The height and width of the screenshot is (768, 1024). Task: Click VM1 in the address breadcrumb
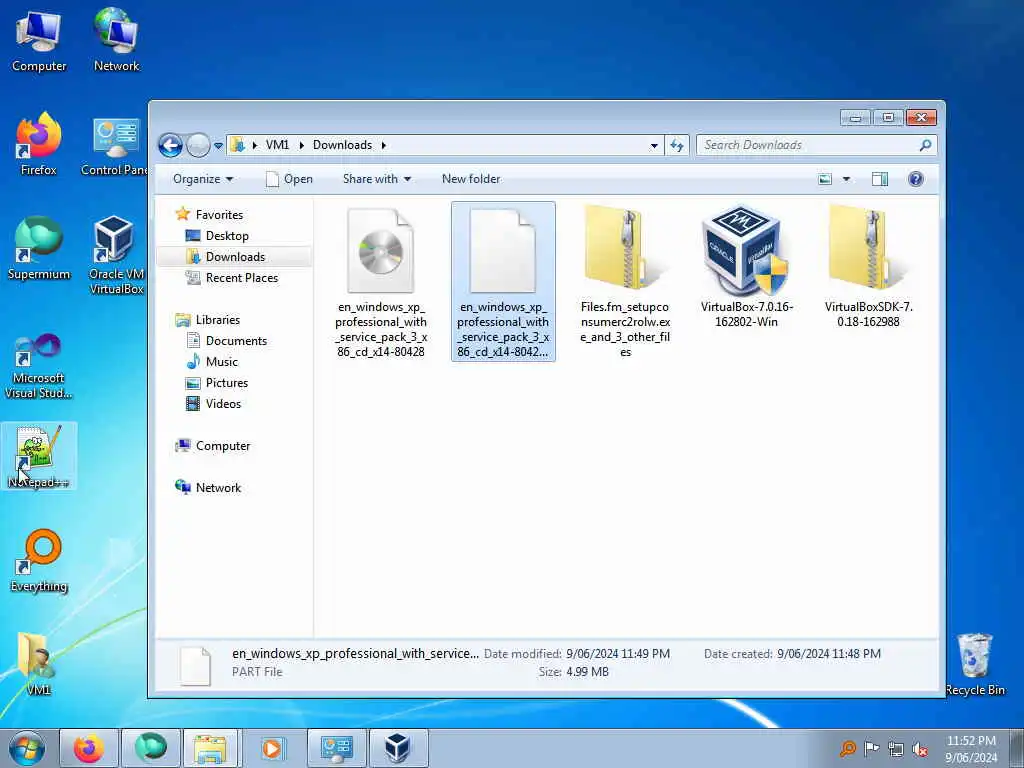point(277,145)
